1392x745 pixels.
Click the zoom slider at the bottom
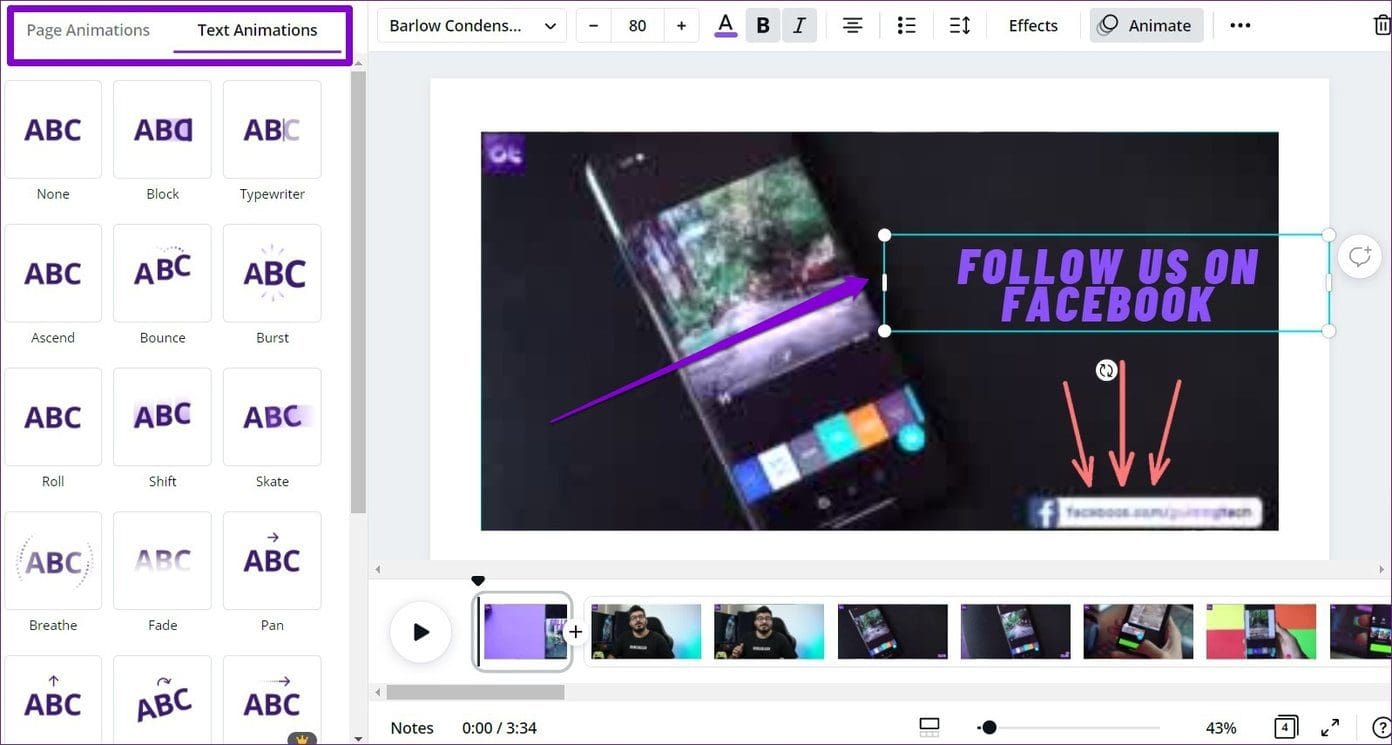(x=990, y=727)
